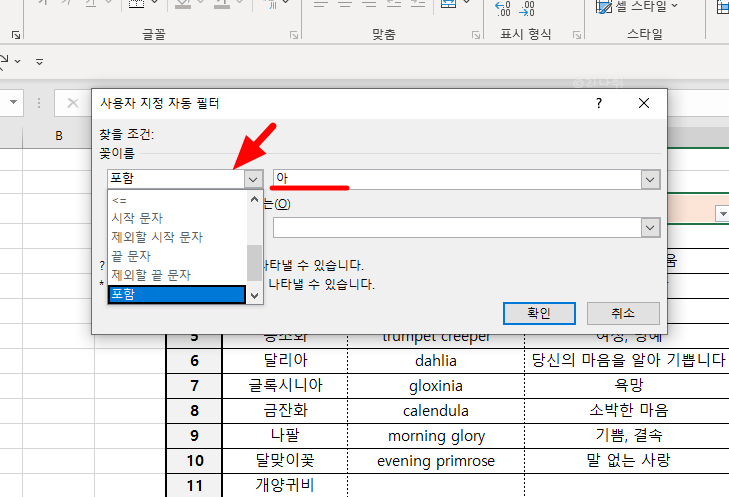Click number cell 10
The height and width of the screenshot is (497, 729).
point(194,461)
